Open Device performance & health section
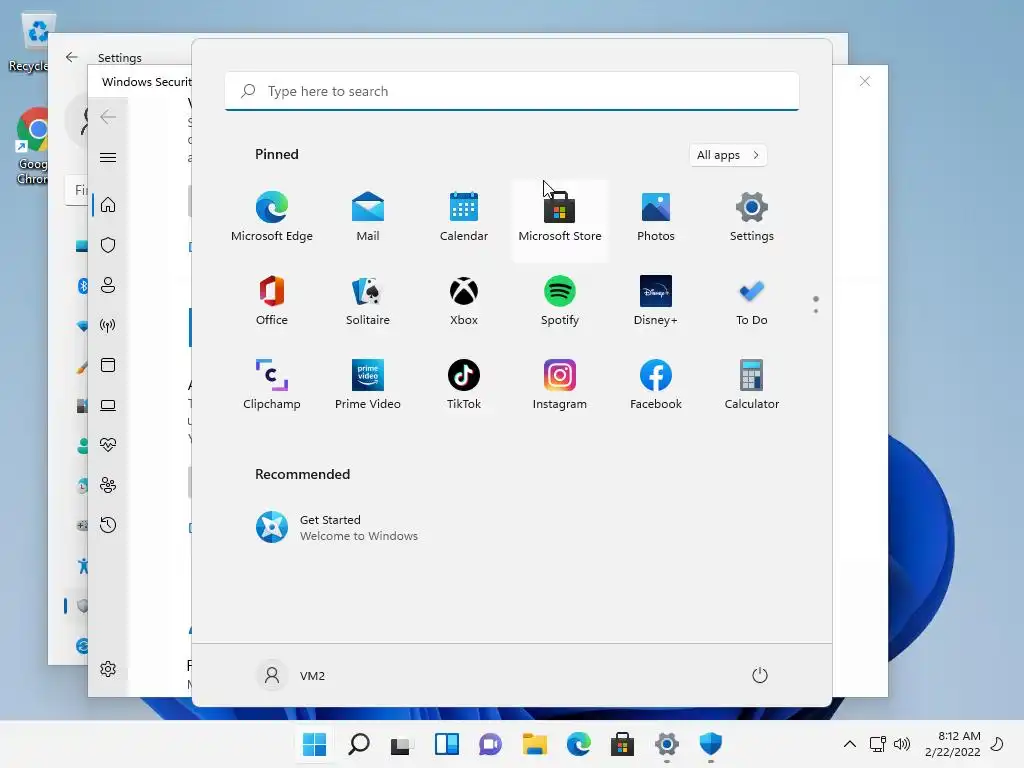The height and width of the screenshot is (768, 1024). coord(108,445)
